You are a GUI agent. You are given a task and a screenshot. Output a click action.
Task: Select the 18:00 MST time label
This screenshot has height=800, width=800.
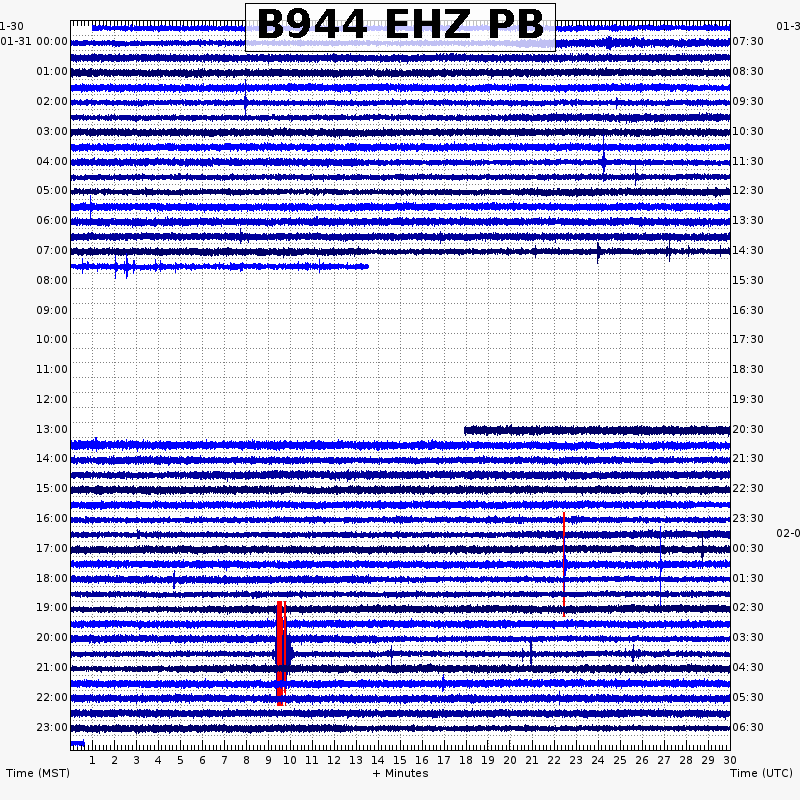point(52,578)
